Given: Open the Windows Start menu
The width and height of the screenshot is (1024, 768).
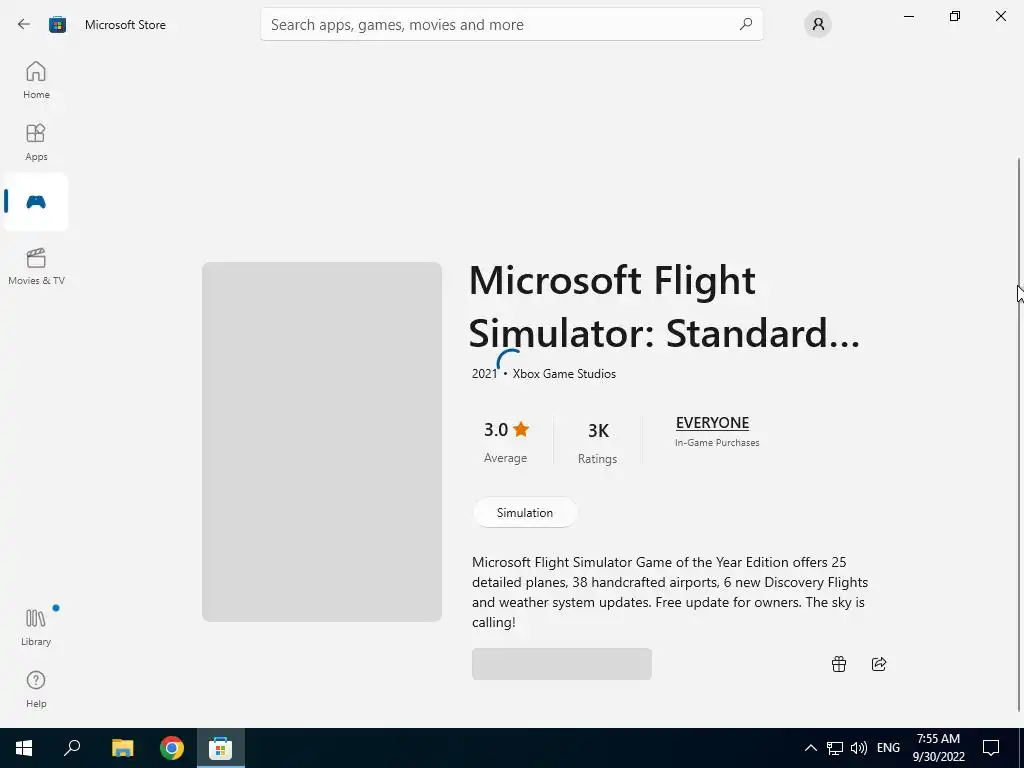Looking at the screenshot, I should pyautogui.click(x=24, y=748).
